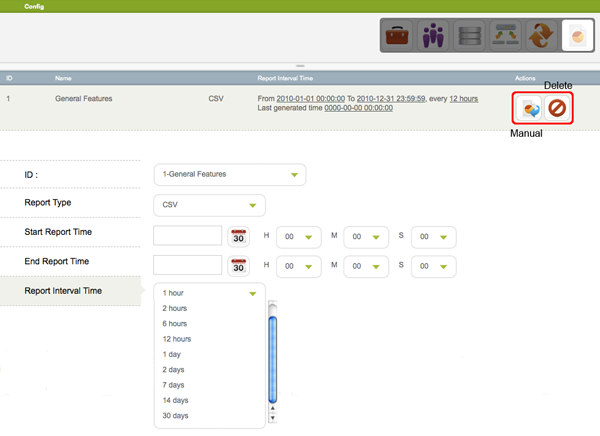Viewport: 600px width, 436px height.
Task: Click the Delete report icon
Action: (x=557, y=107)
